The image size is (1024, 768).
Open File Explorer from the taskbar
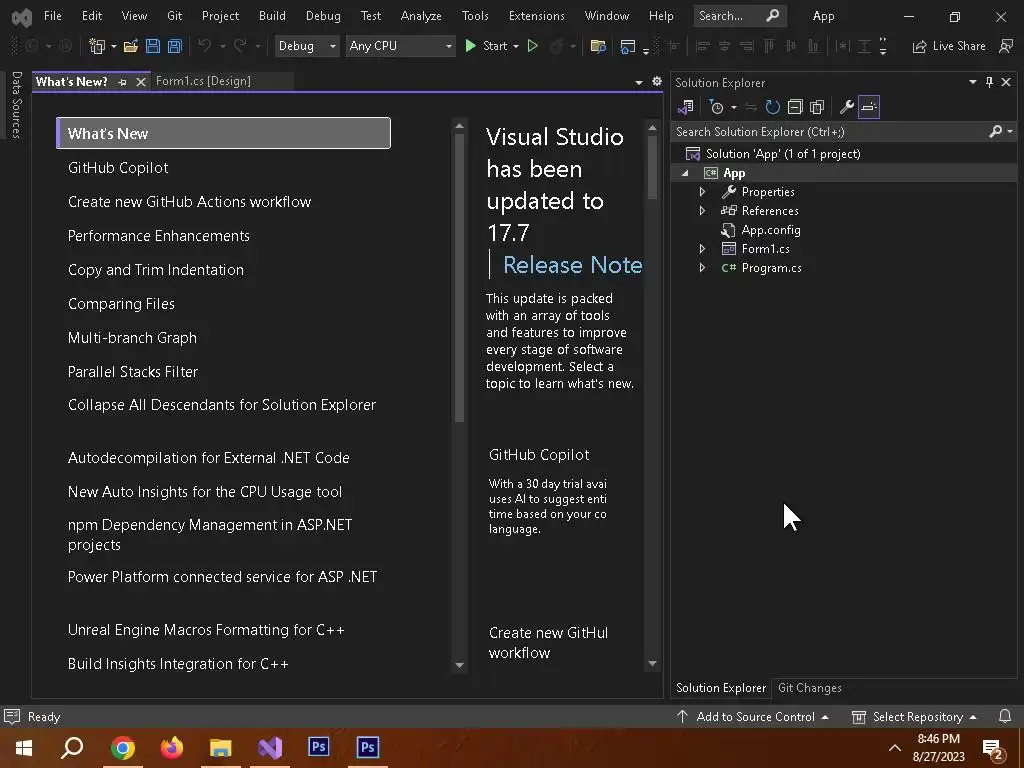pos(221,747)
